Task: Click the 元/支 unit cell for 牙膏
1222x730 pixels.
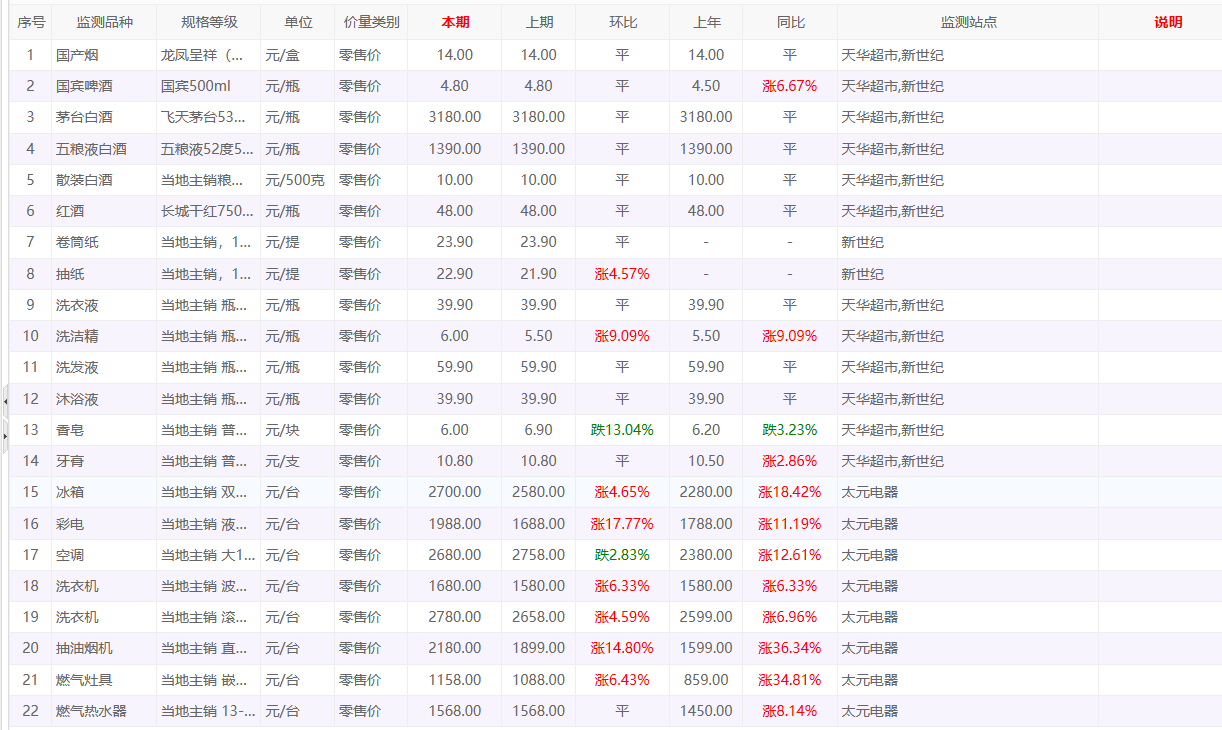Action: click(x=298, y=461)
